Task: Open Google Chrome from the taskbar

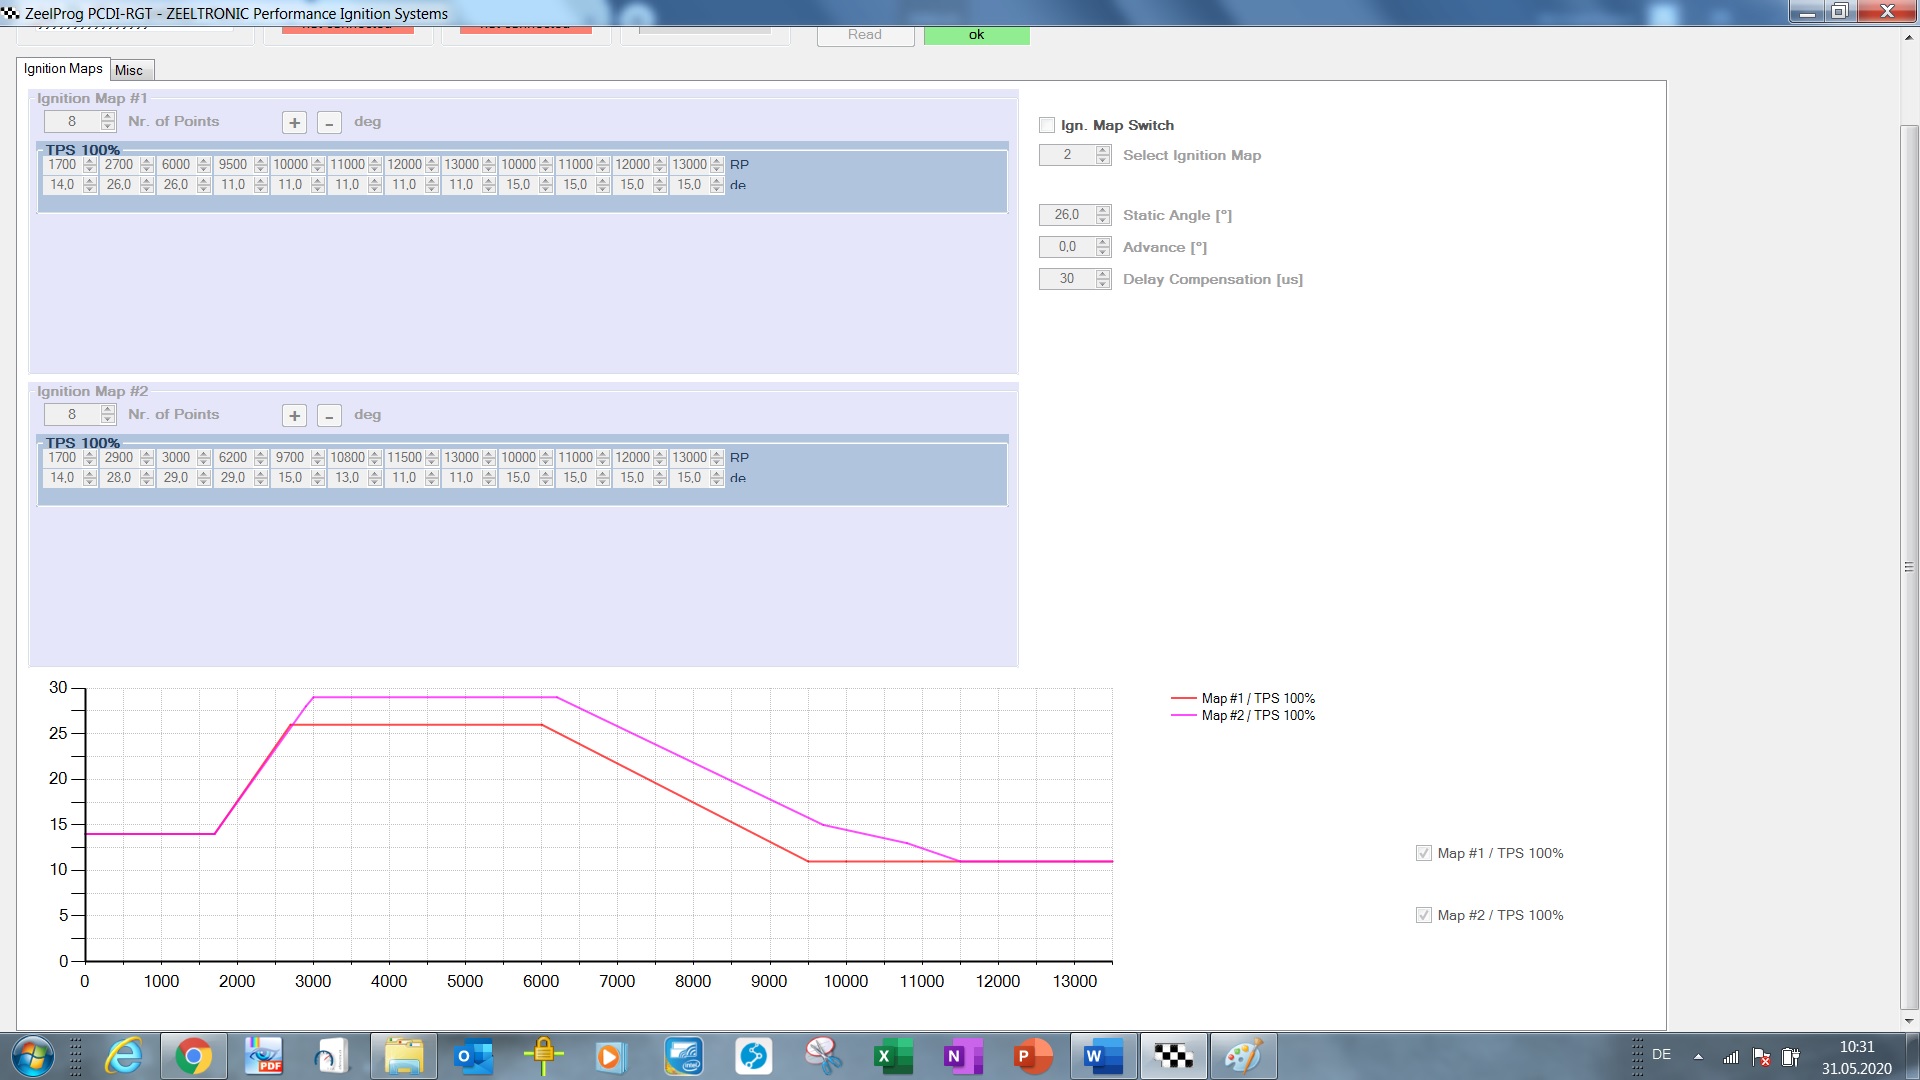Action: coord(193,1056)
